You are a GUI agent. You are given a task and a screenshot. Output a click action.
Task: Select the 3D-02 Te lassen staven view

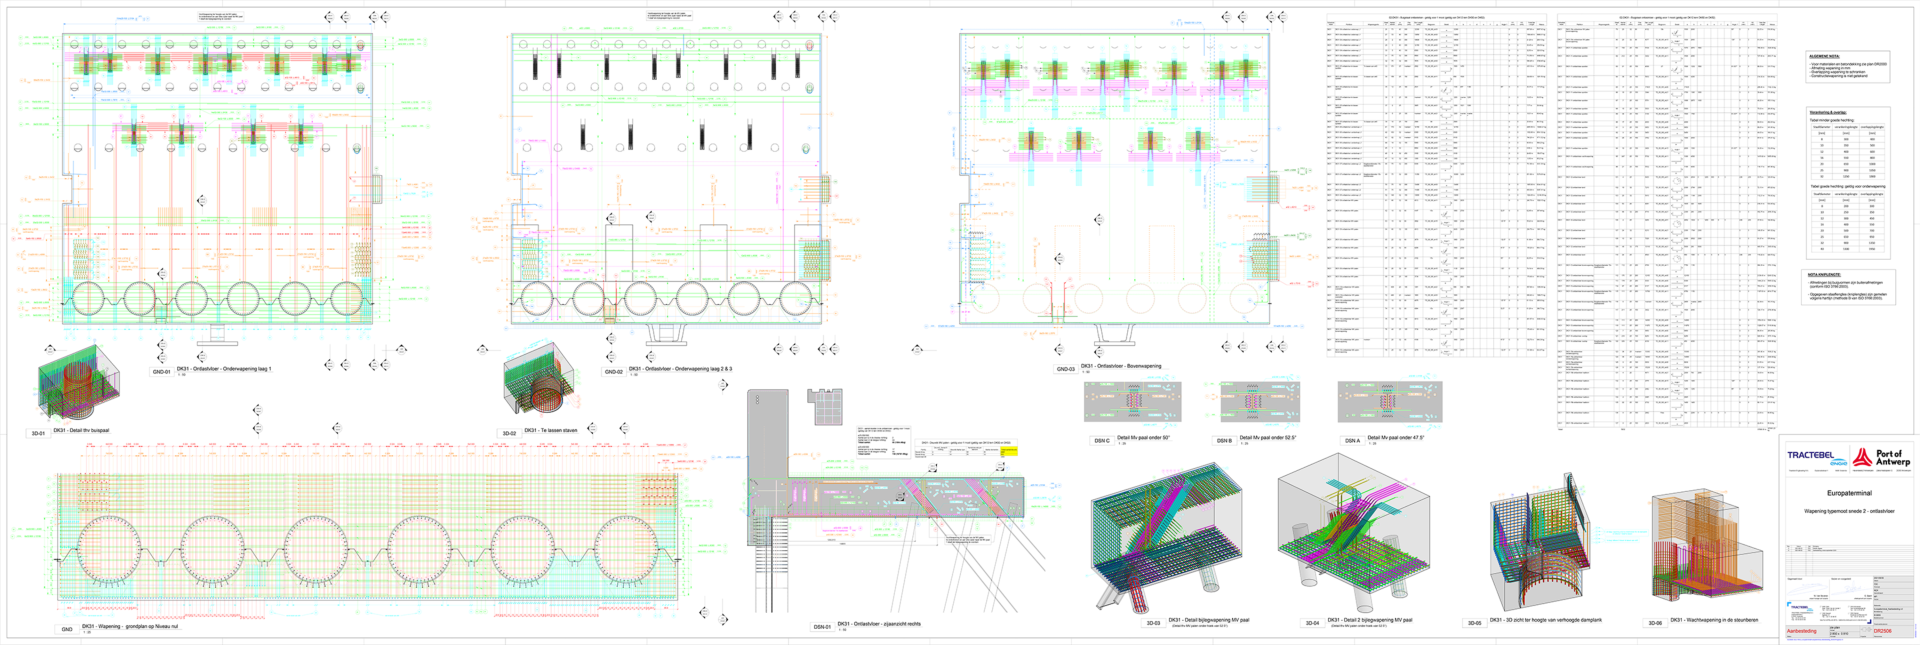coord(540,383)
